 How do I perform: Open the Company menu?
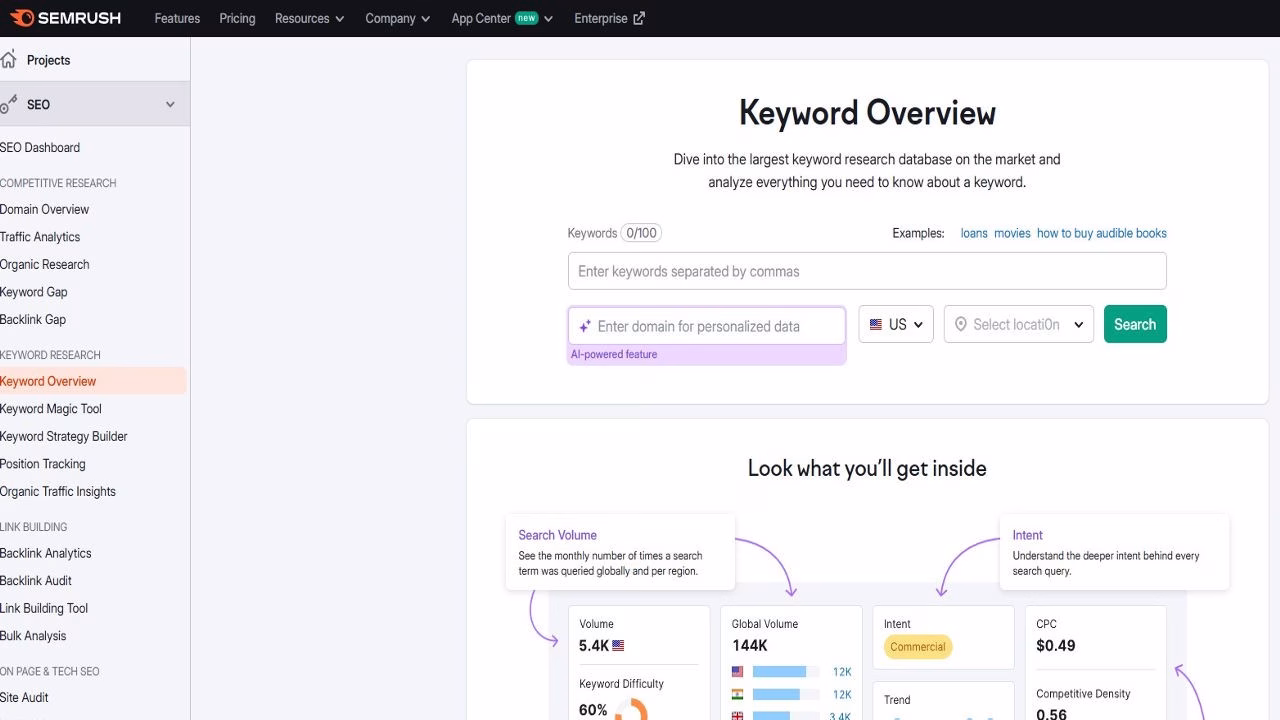(x=397, y=18)
